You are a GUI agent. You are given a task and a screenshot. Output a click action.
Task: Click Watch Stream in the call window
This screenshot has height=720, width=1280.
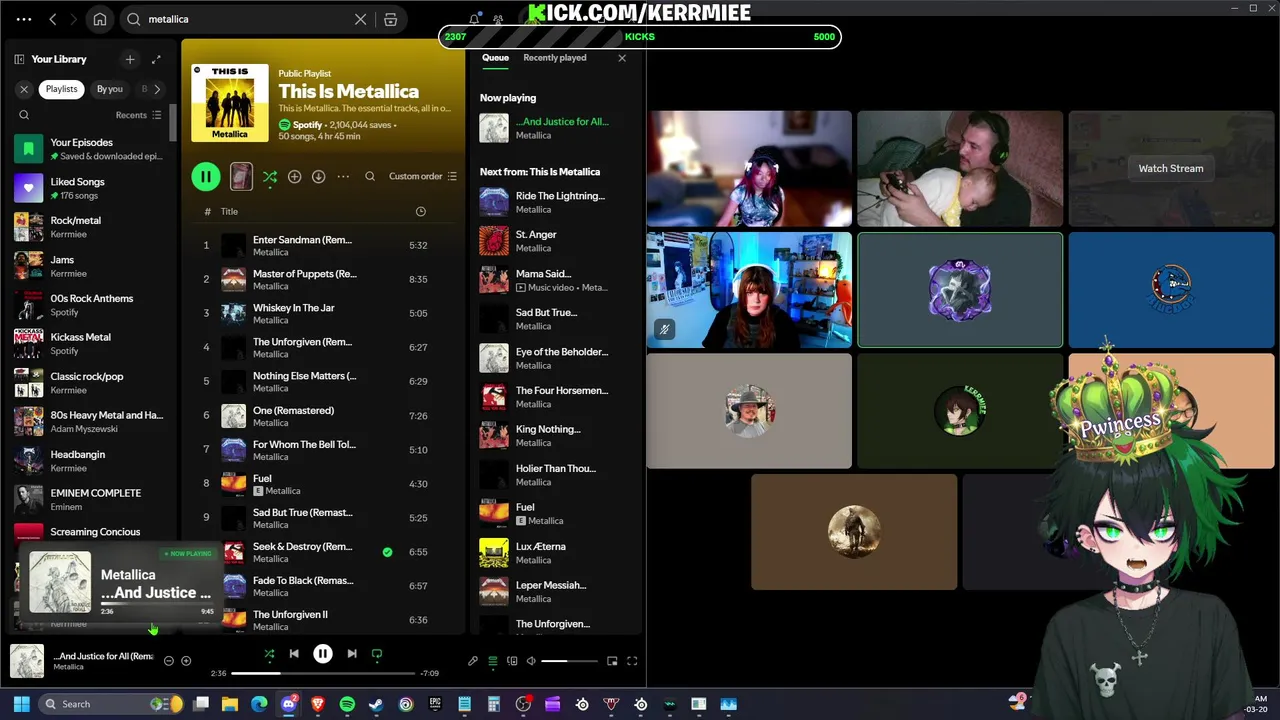[1171, 168]
